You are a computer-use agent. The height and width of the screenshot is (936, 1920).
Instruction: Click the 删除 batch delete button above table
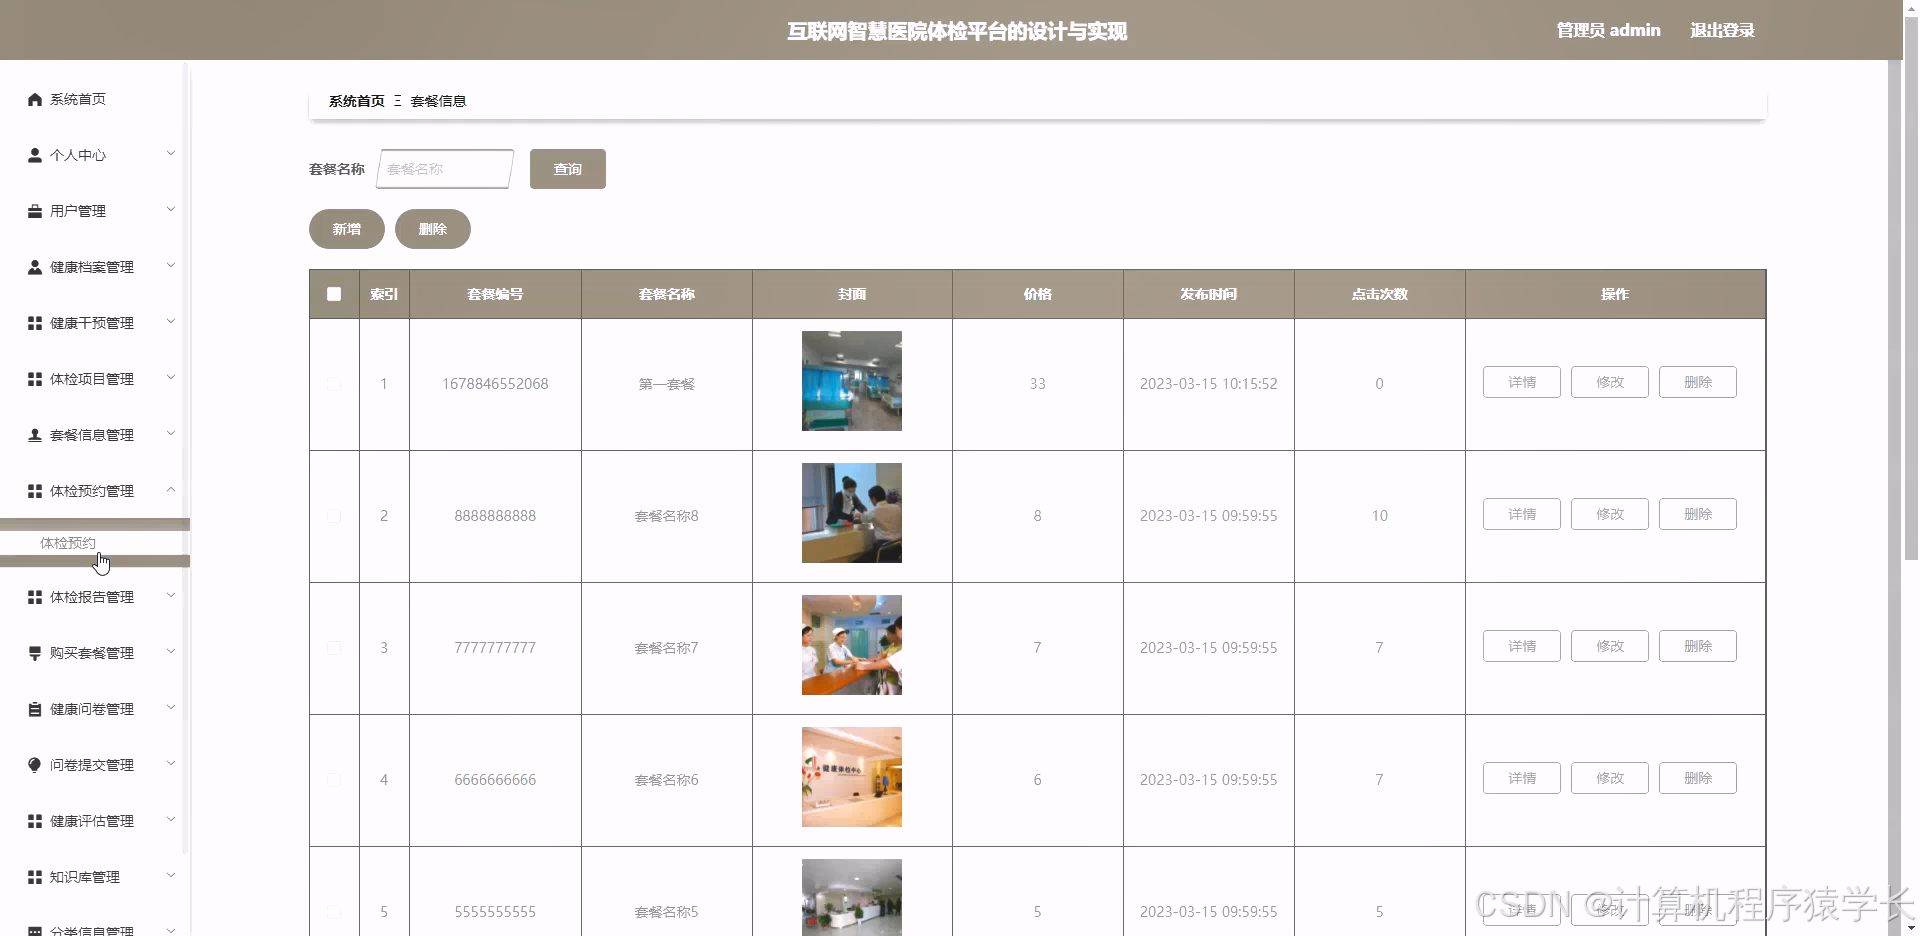pyautogui.click(x=433, y=229)
